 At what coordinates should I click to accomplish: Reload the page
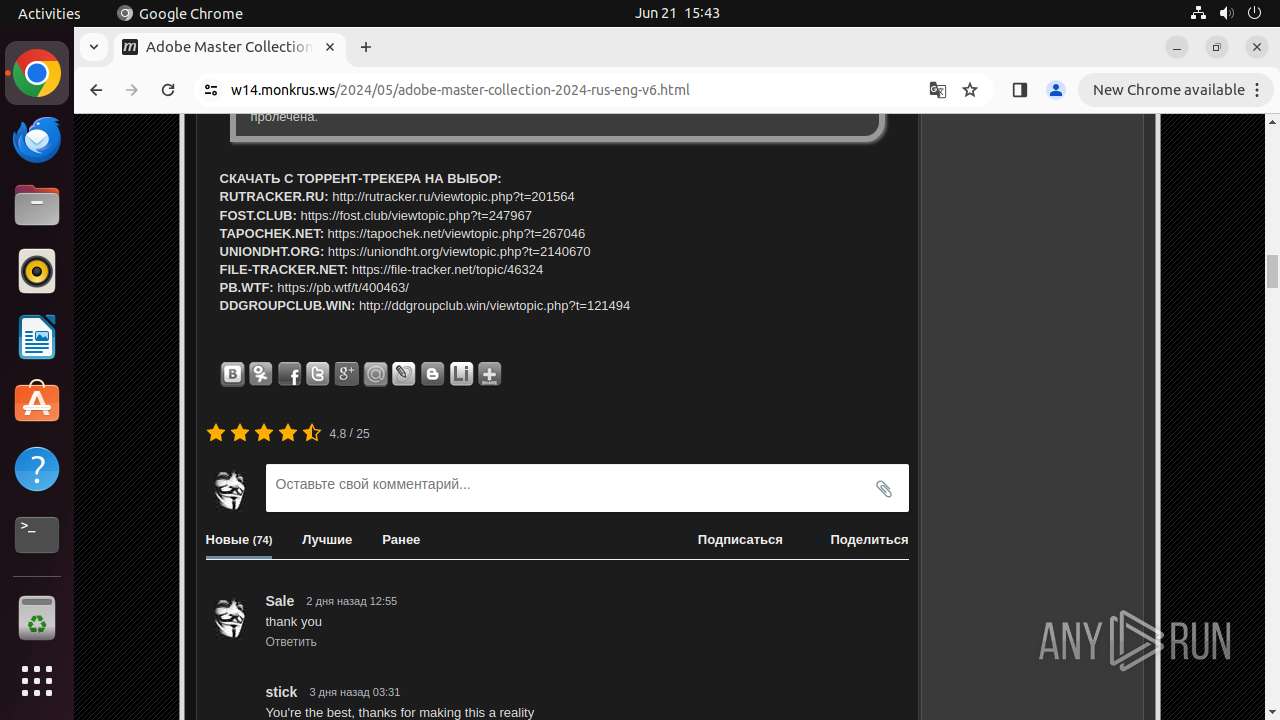tap(168, 90)
